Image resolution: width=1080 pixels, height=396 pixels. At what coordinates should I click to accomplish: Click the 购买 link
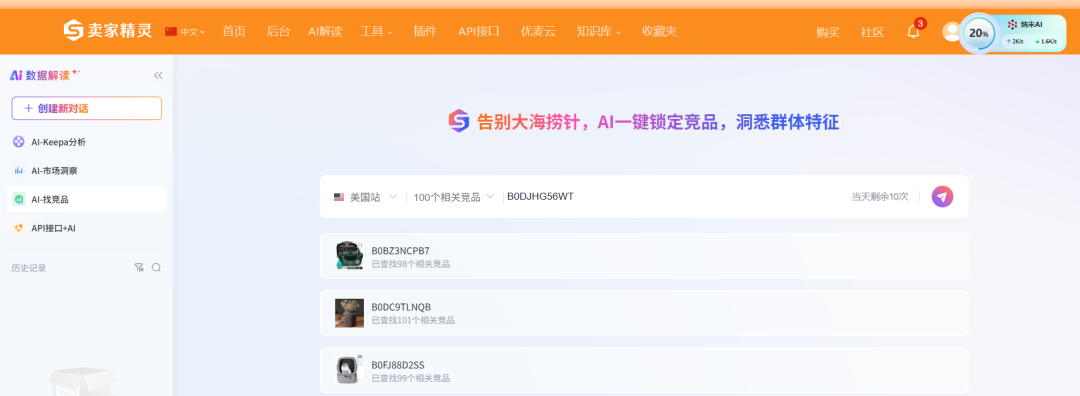pyautogui.click(x=828, y=32)
